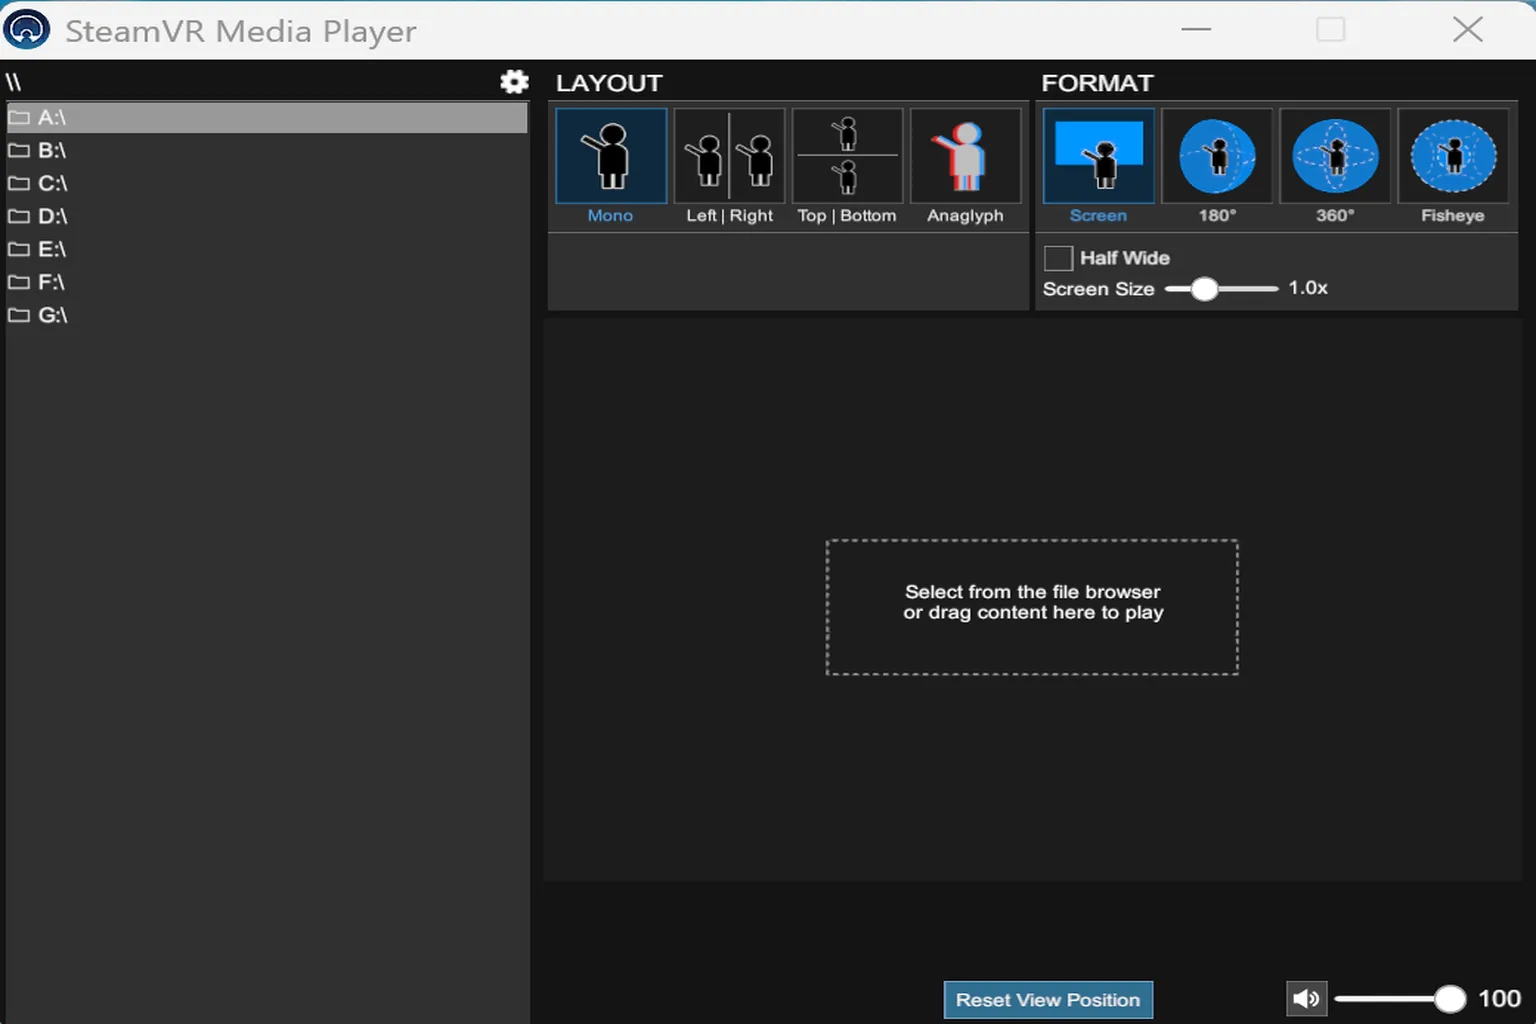Choose the Left | Right stereo layout
The image size is (1536, 1024).
pos(729,157)
